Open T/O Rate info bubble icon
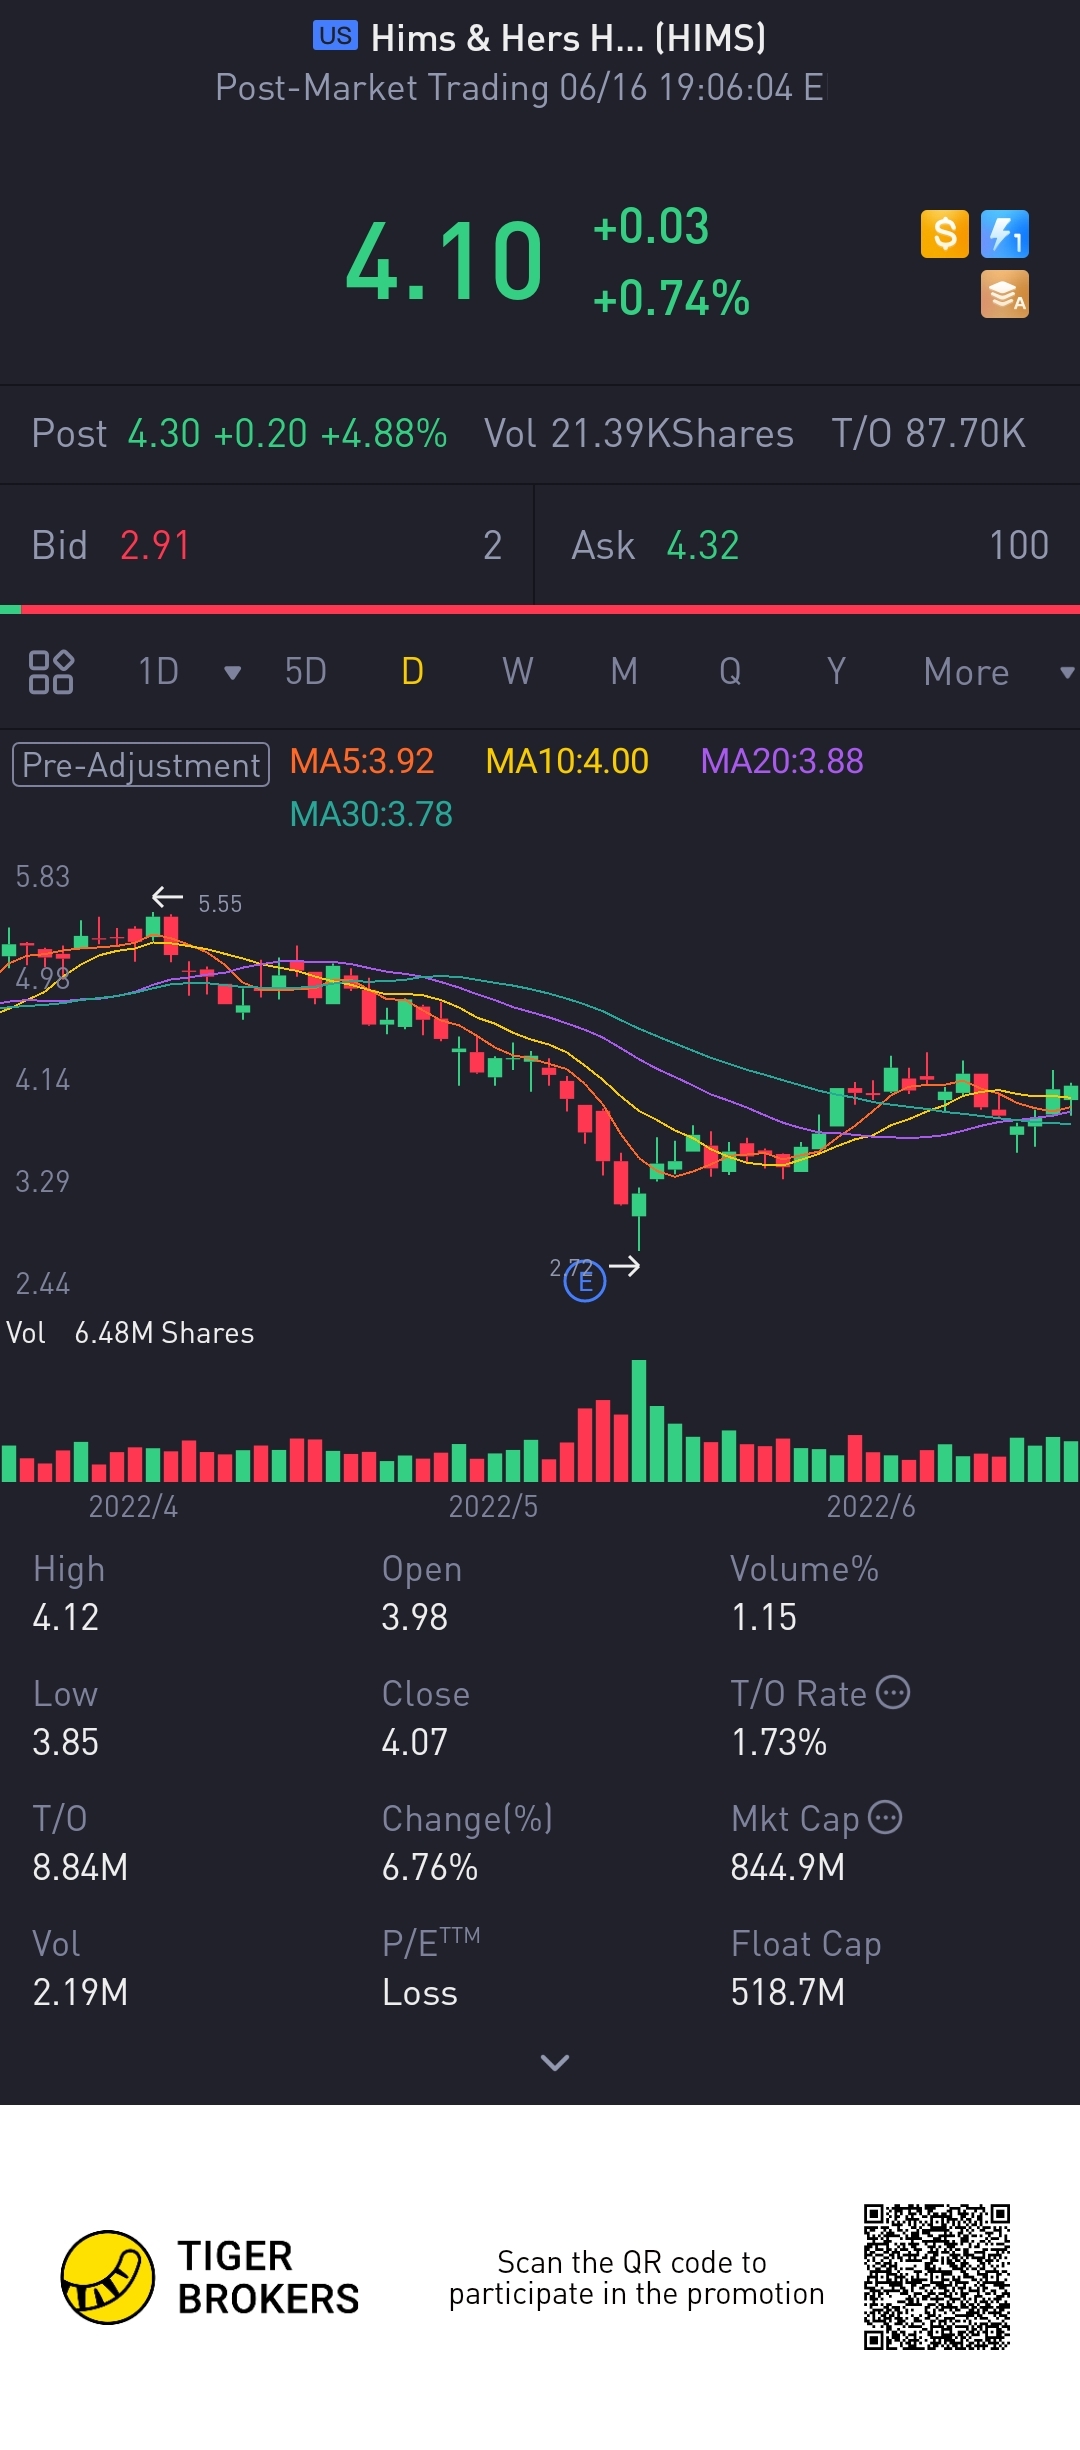Image resolution: width=1080 pixels, height=2450 pixels. click(x=893, y=1692)
